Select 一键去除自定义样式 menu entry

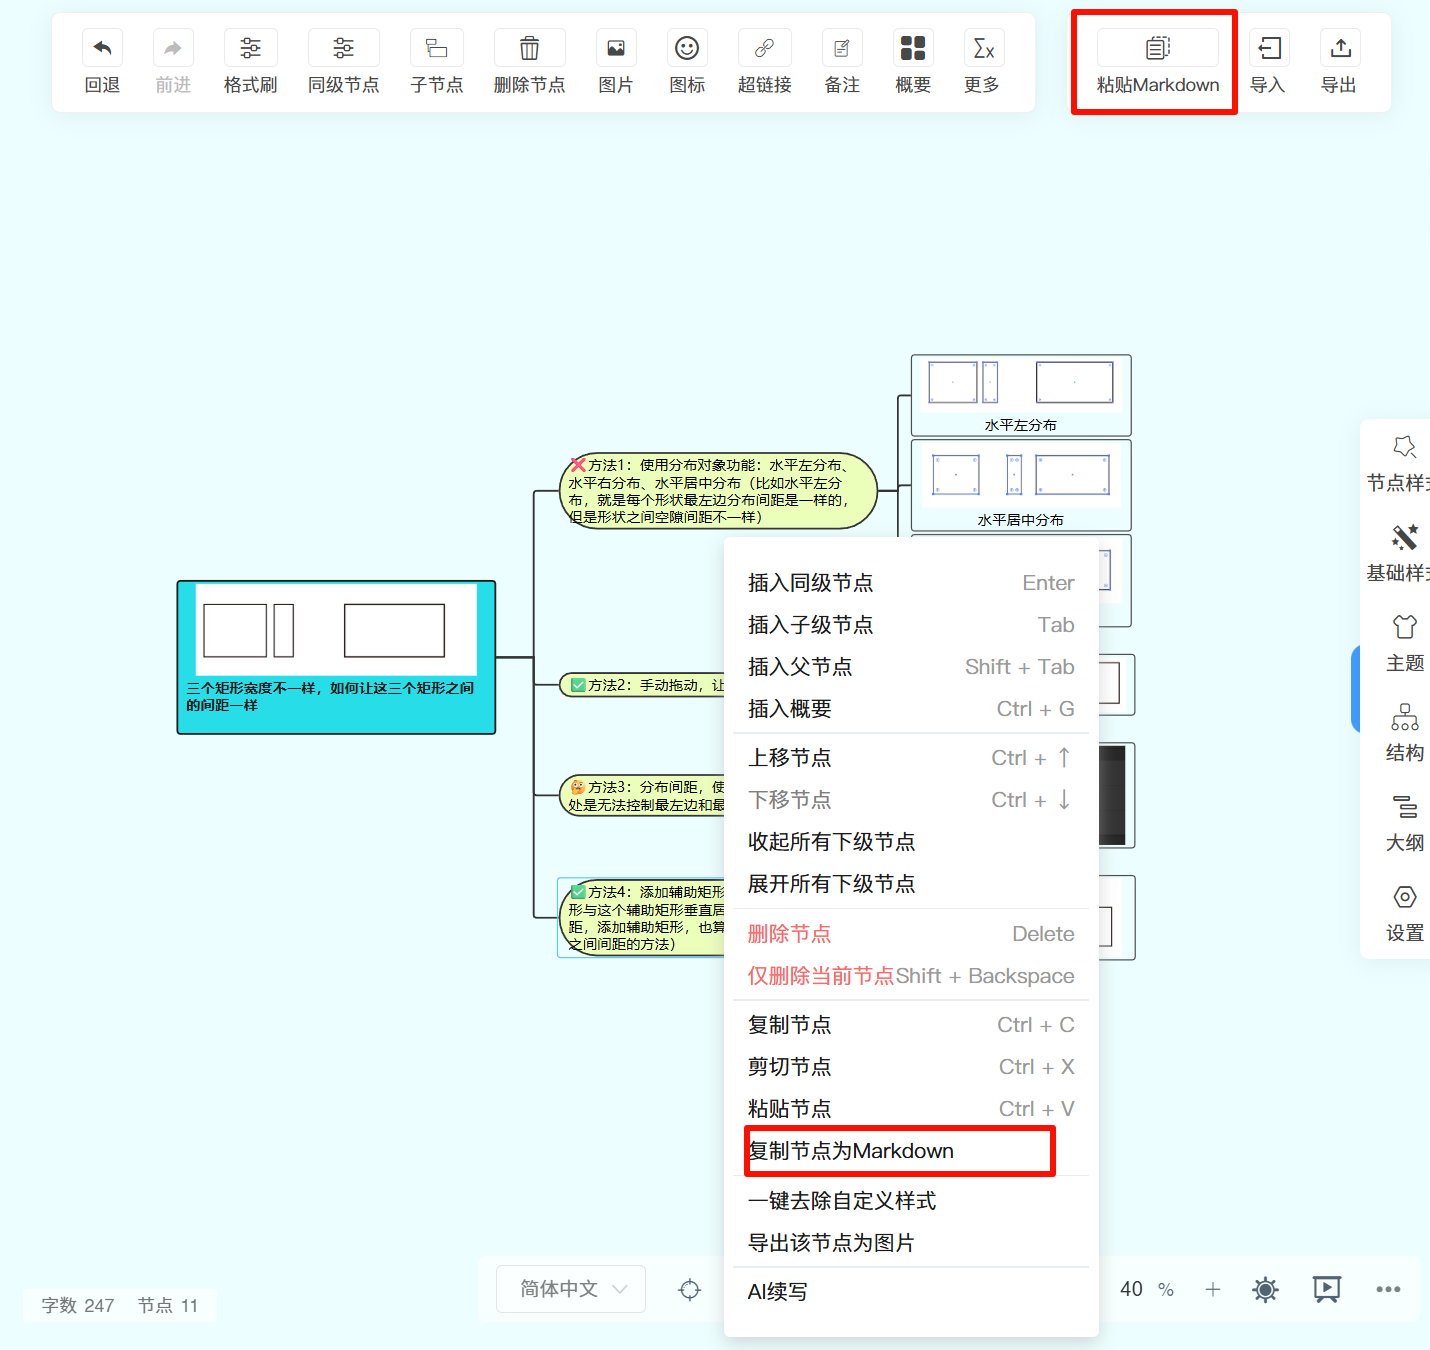[911, 1201]
